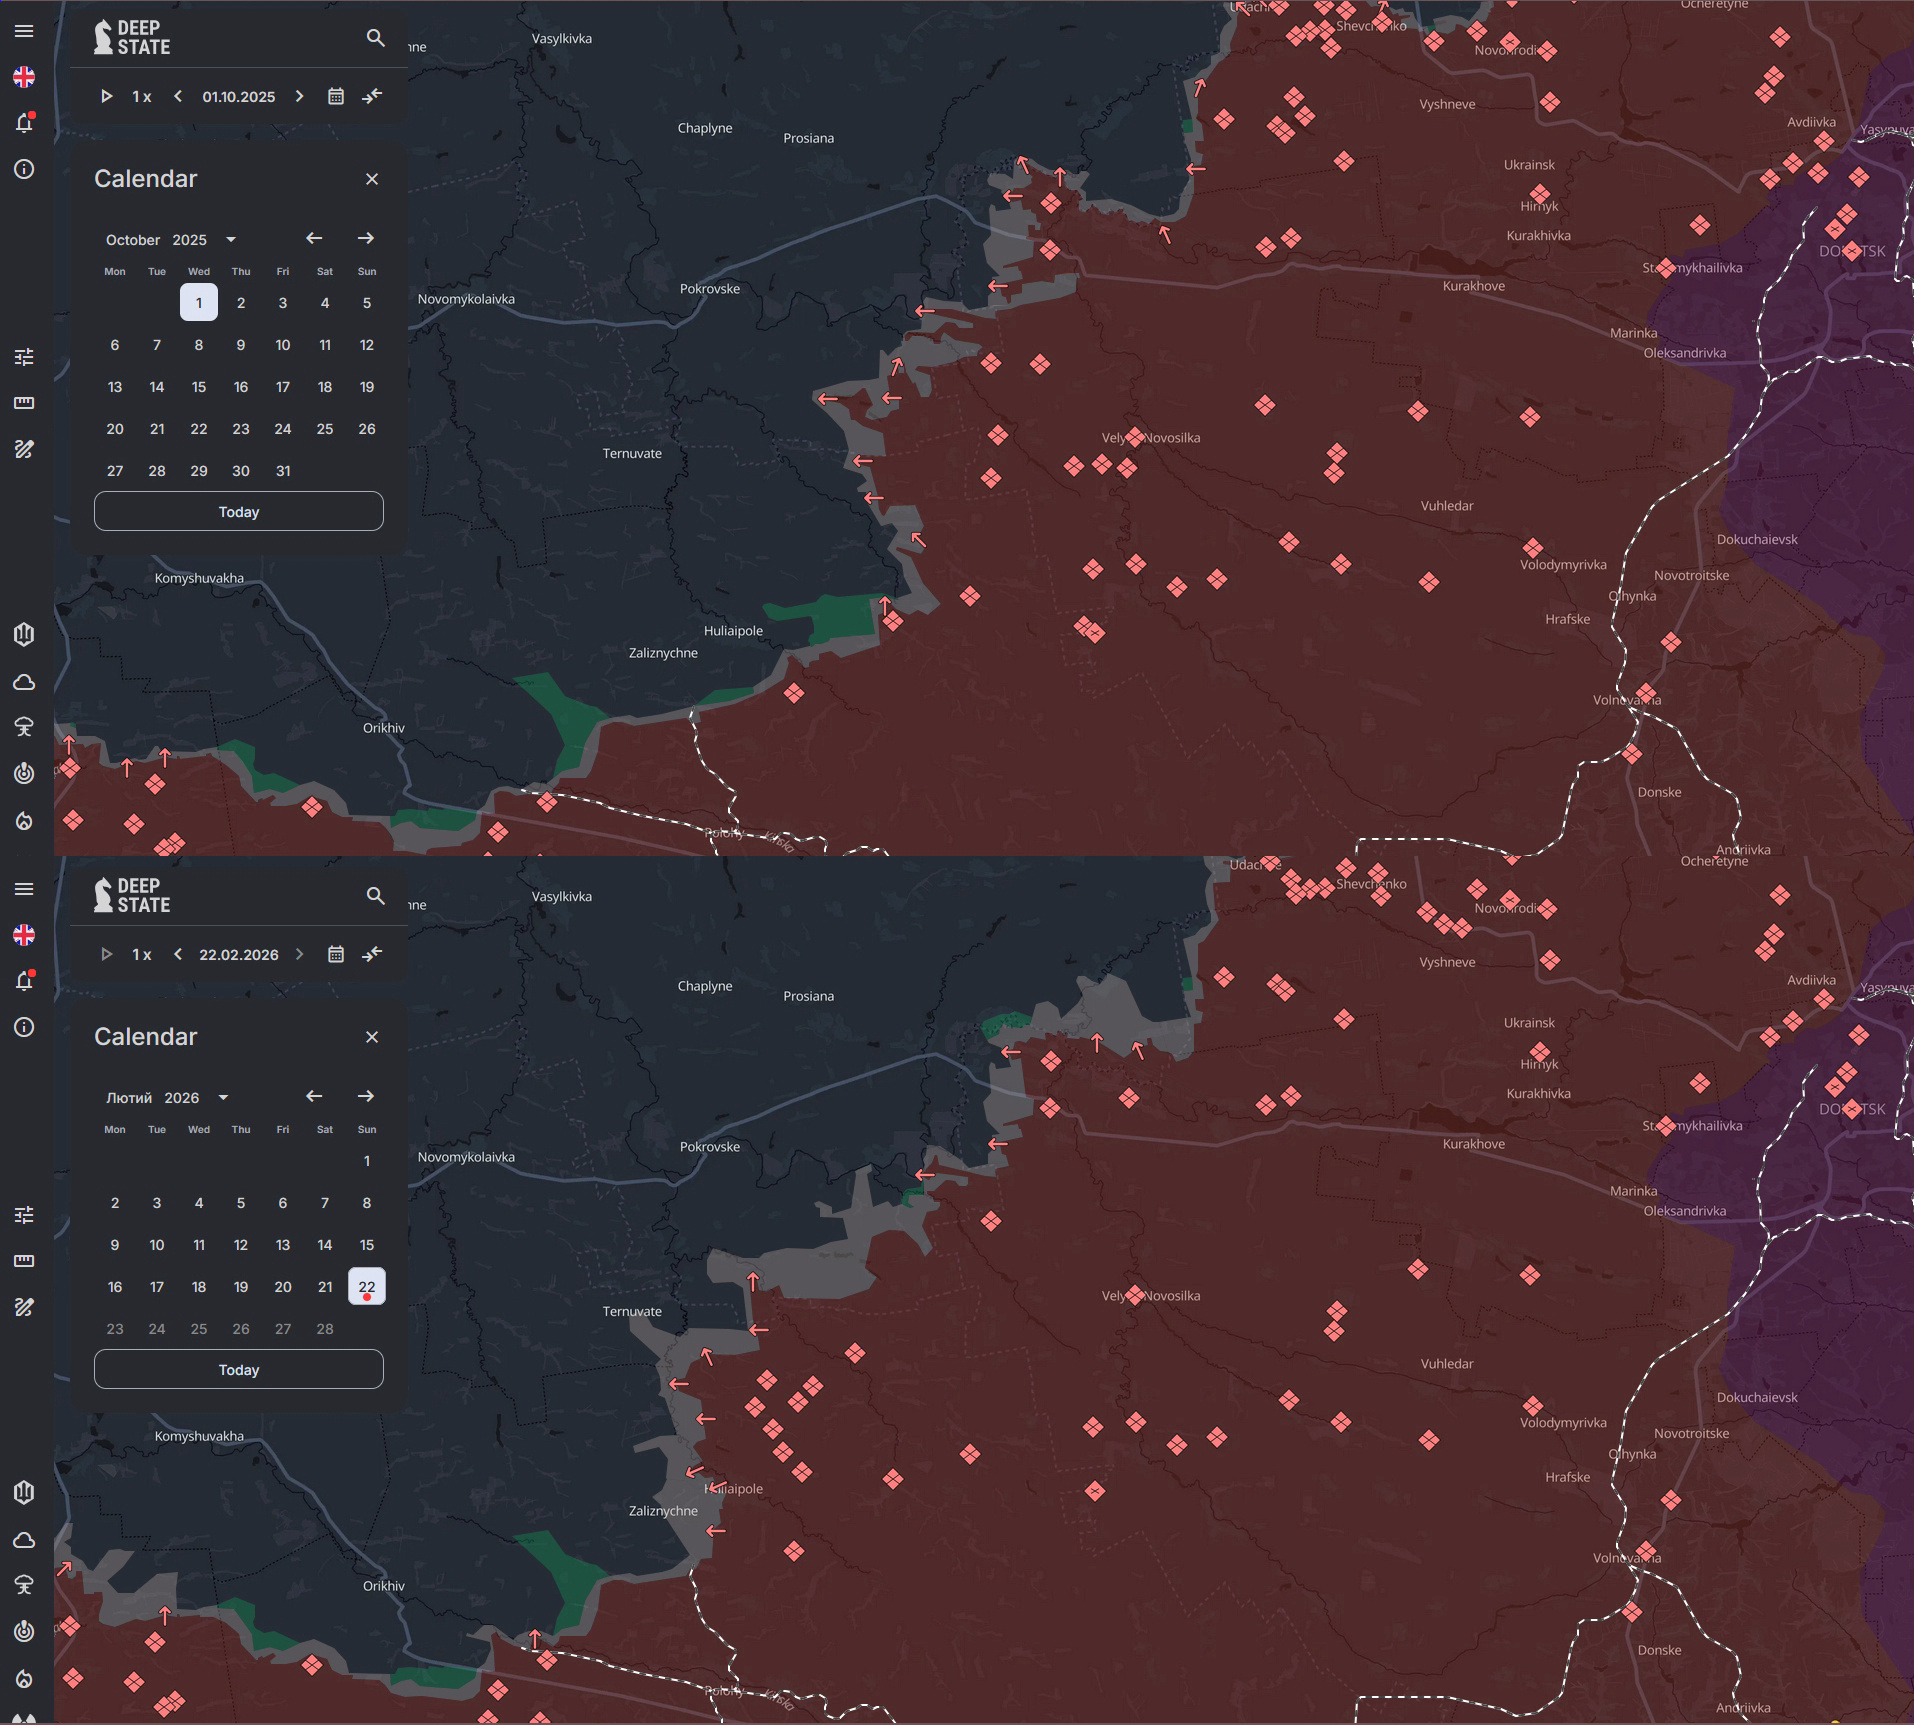Pick October 31 in the 2025 calendar

click(283, 471)
